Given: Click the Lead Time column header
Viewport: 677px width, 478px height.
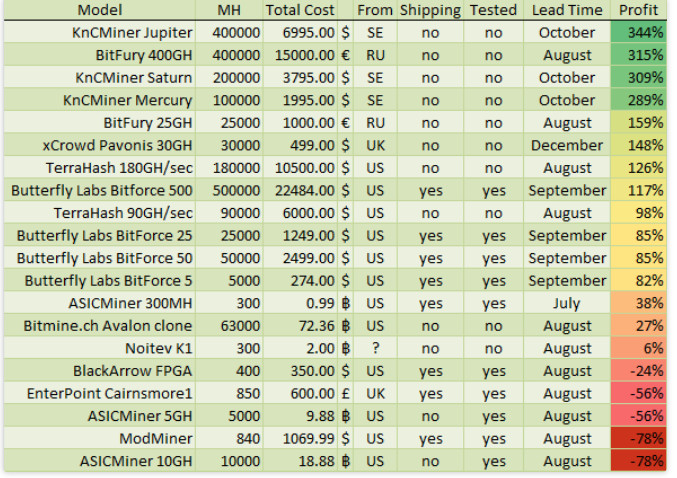Looking at the screenshot, I should (567, 10).
